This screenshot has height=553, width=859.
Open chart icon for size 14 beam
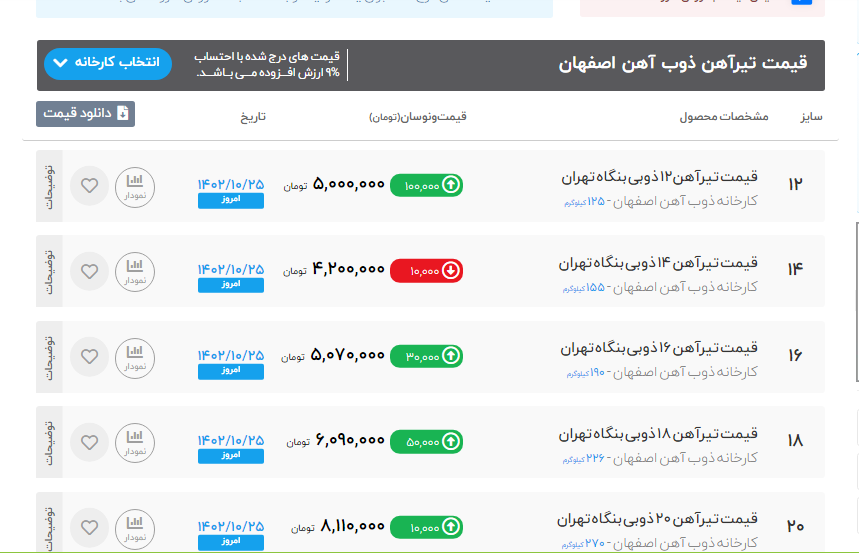coord(135,271)
